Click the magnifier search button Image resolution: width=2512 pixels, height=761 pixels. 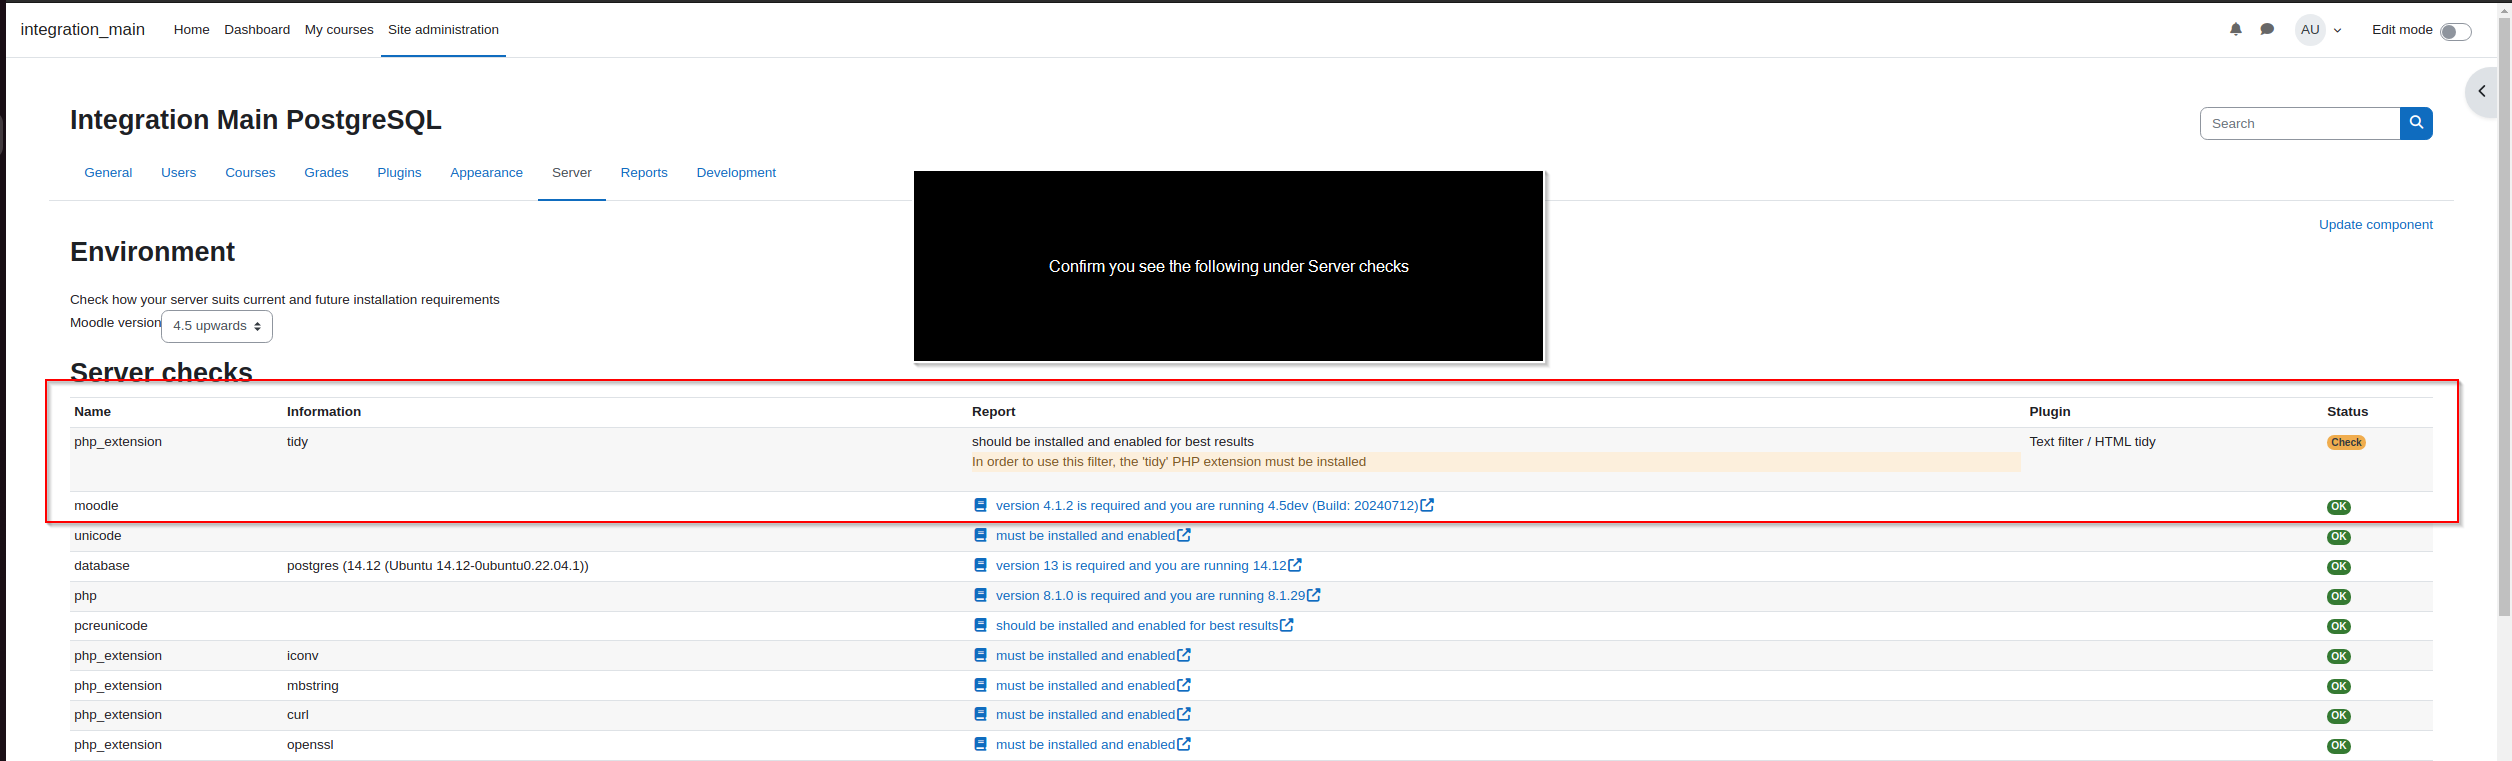tap(2416, 123)
